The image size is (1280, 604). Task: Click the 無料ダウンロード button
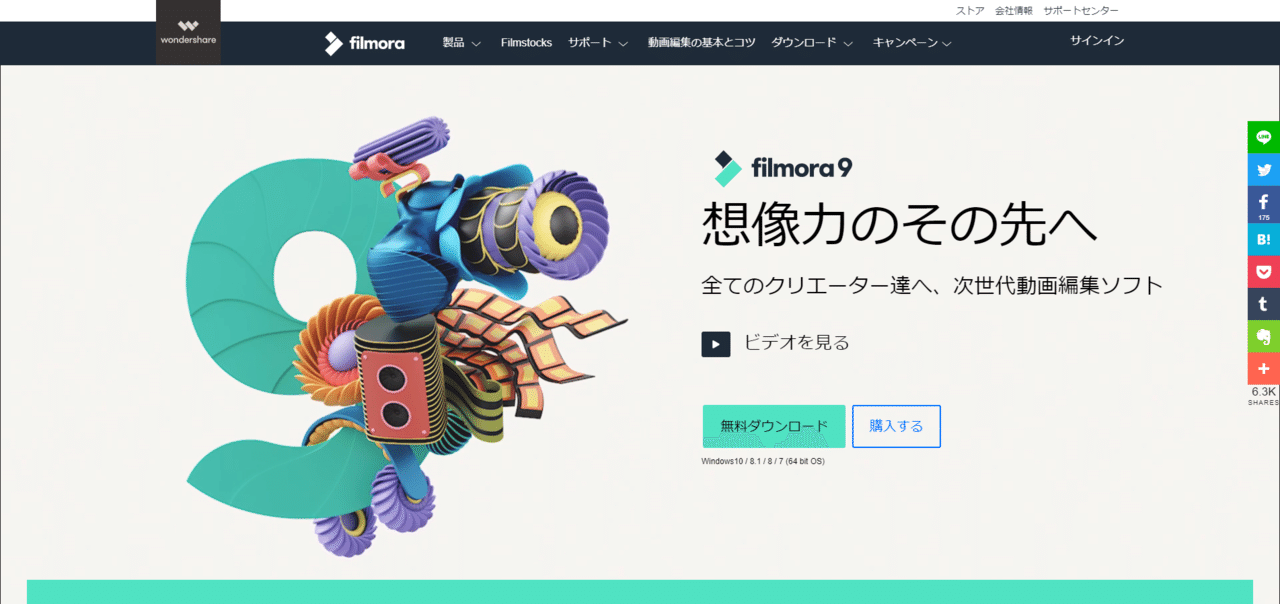(774, 426)
